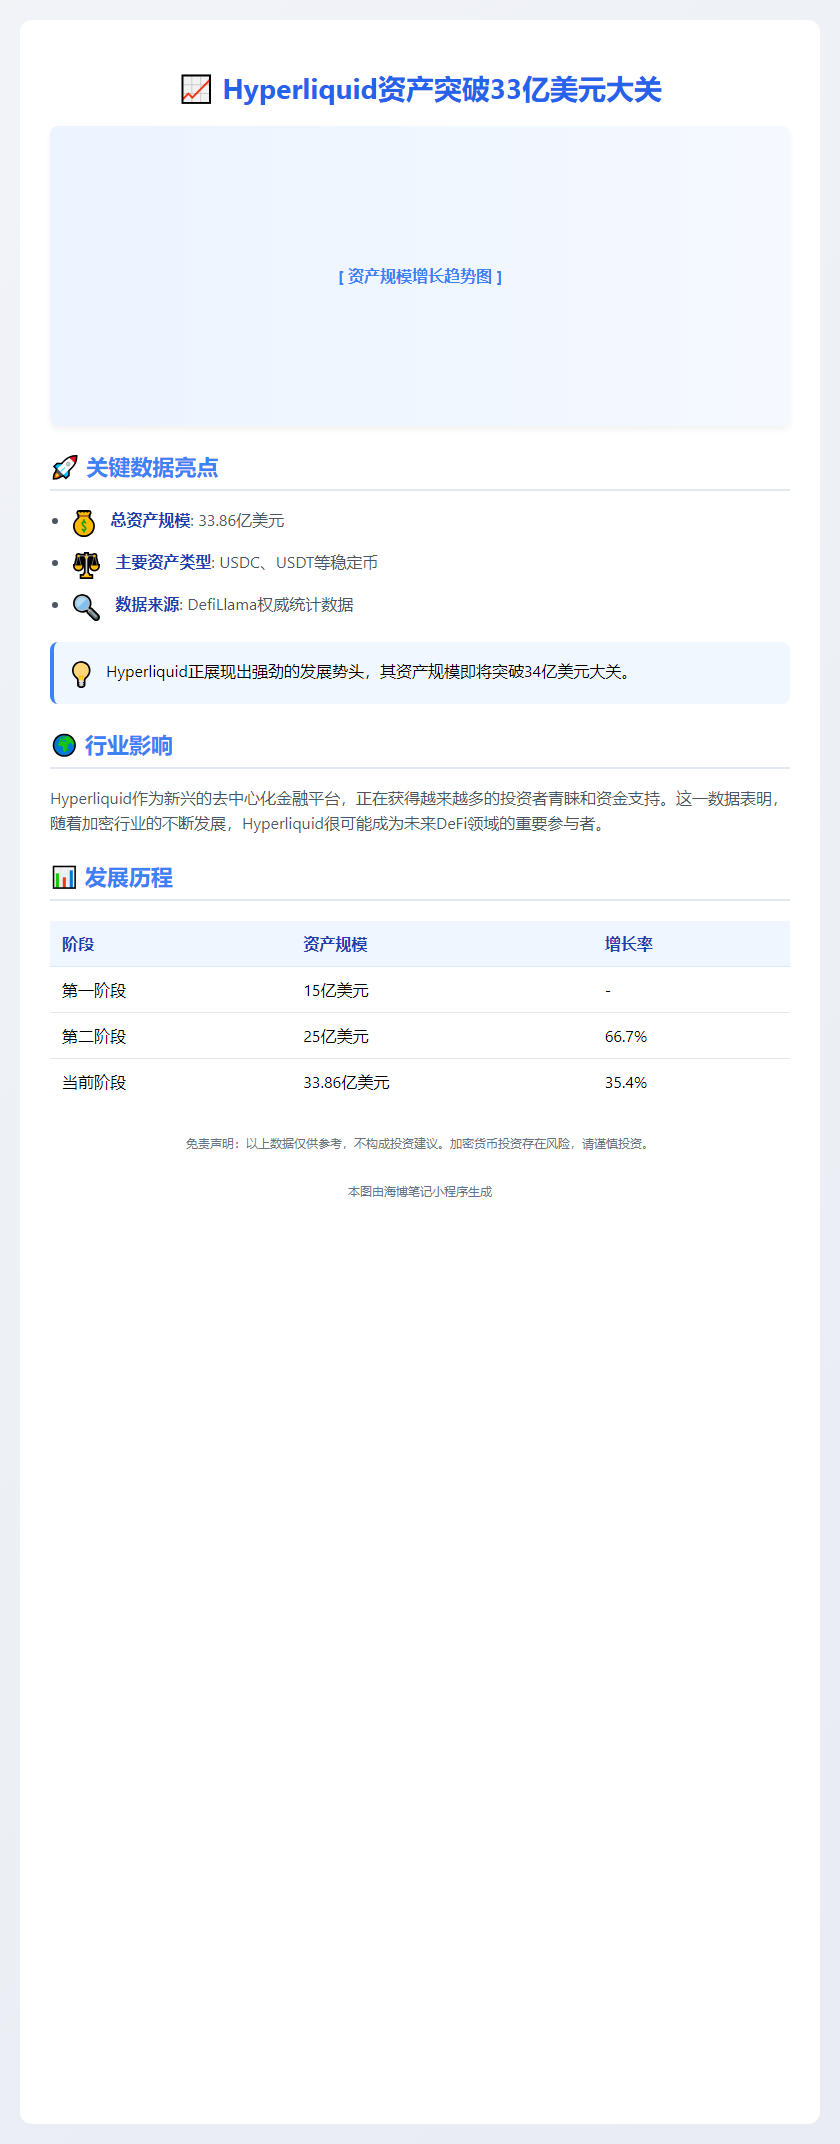Click the light bulb icon in callout
This screenshot has width=840, height=2144.
[x=82, y=673]
